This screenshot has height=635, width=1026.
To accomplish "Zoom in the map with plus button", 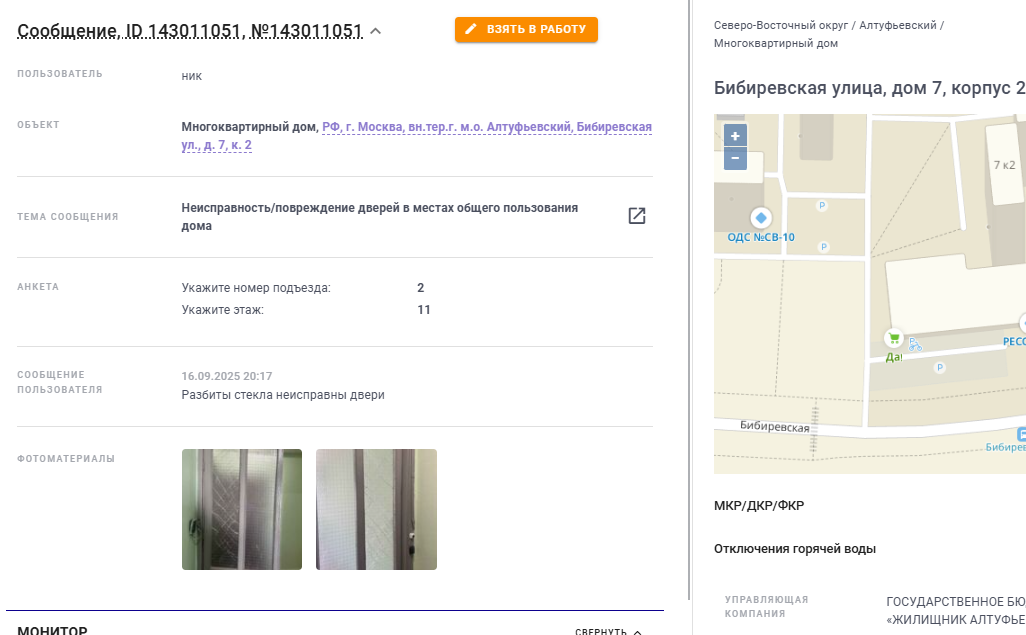I will tap(735, 136).
